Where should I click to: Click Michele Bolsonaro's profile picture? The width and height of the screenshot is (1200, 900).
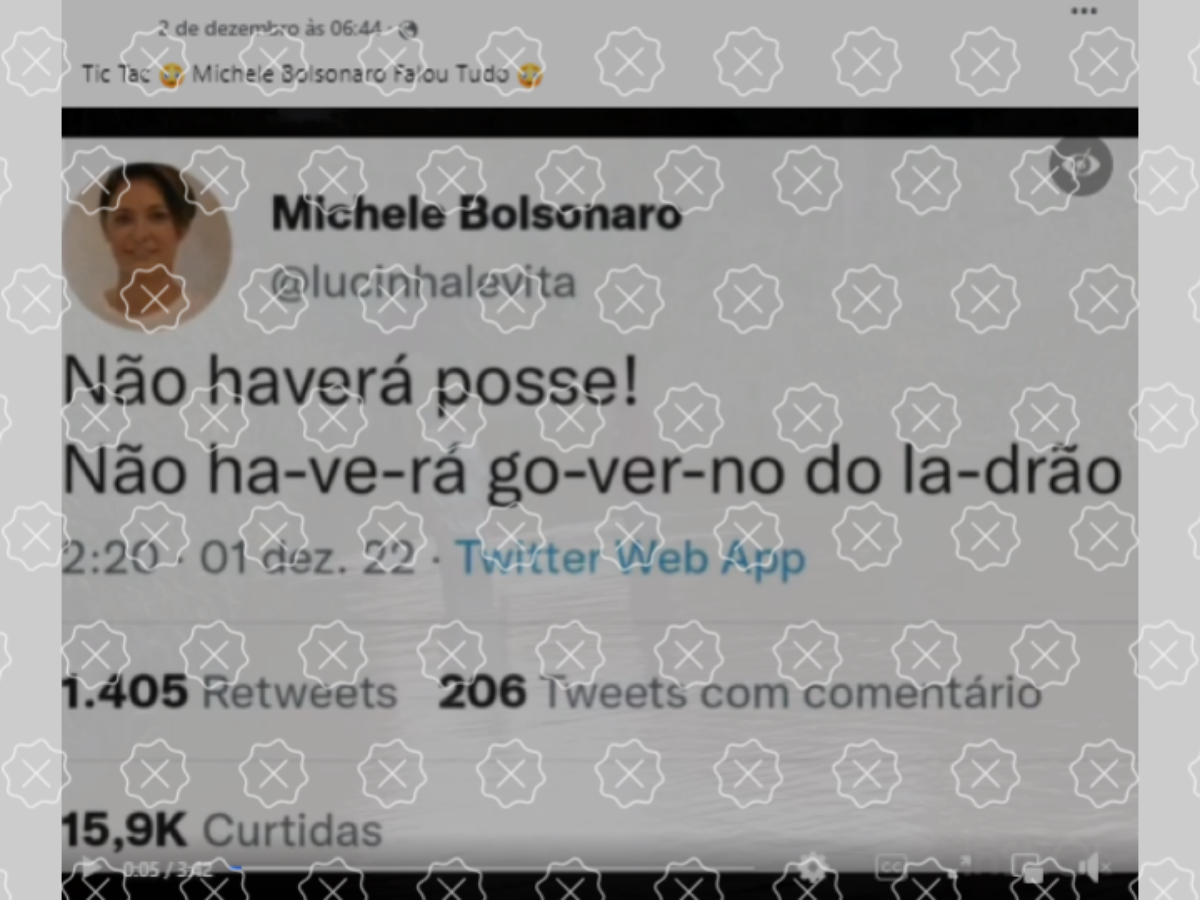coord(147,245)
